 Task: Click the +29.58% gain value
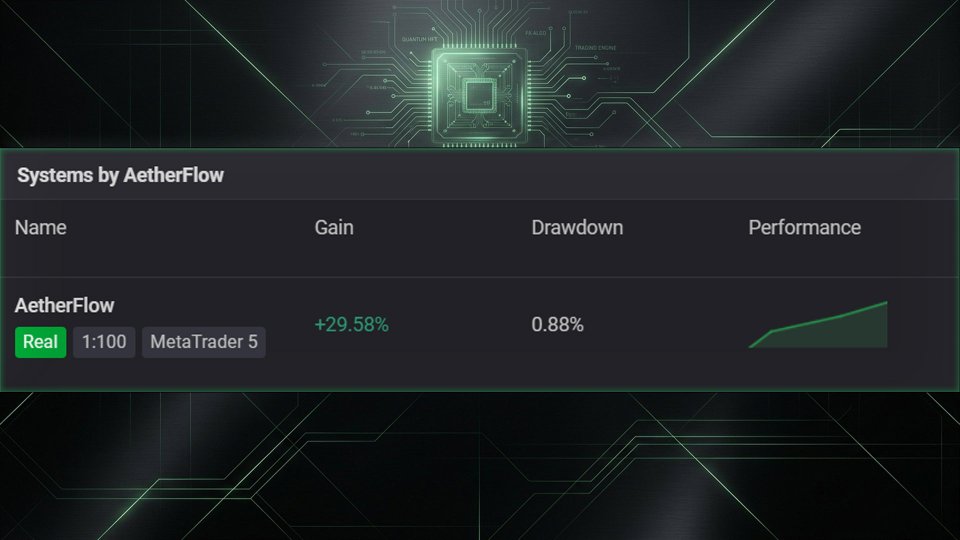click(351, 324)
